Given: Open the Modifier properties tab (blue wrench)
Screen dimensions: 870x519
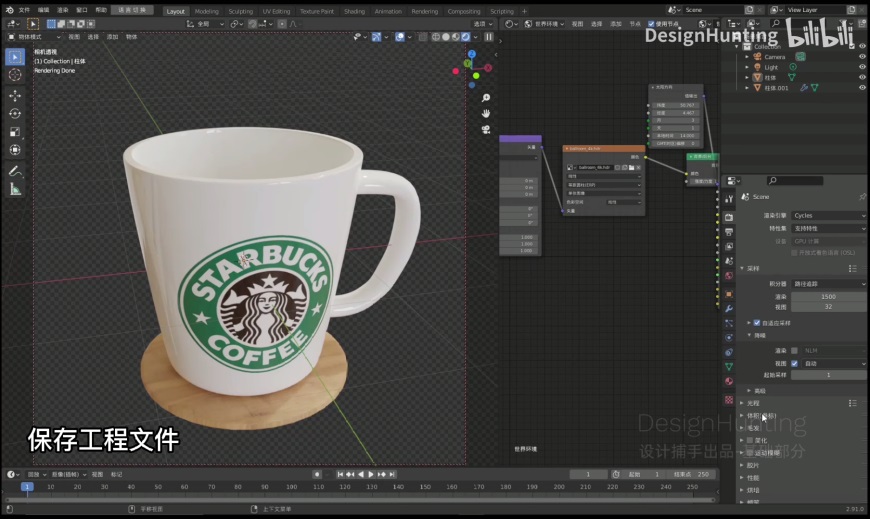Looking at the screenshot, I should point(729,309).
